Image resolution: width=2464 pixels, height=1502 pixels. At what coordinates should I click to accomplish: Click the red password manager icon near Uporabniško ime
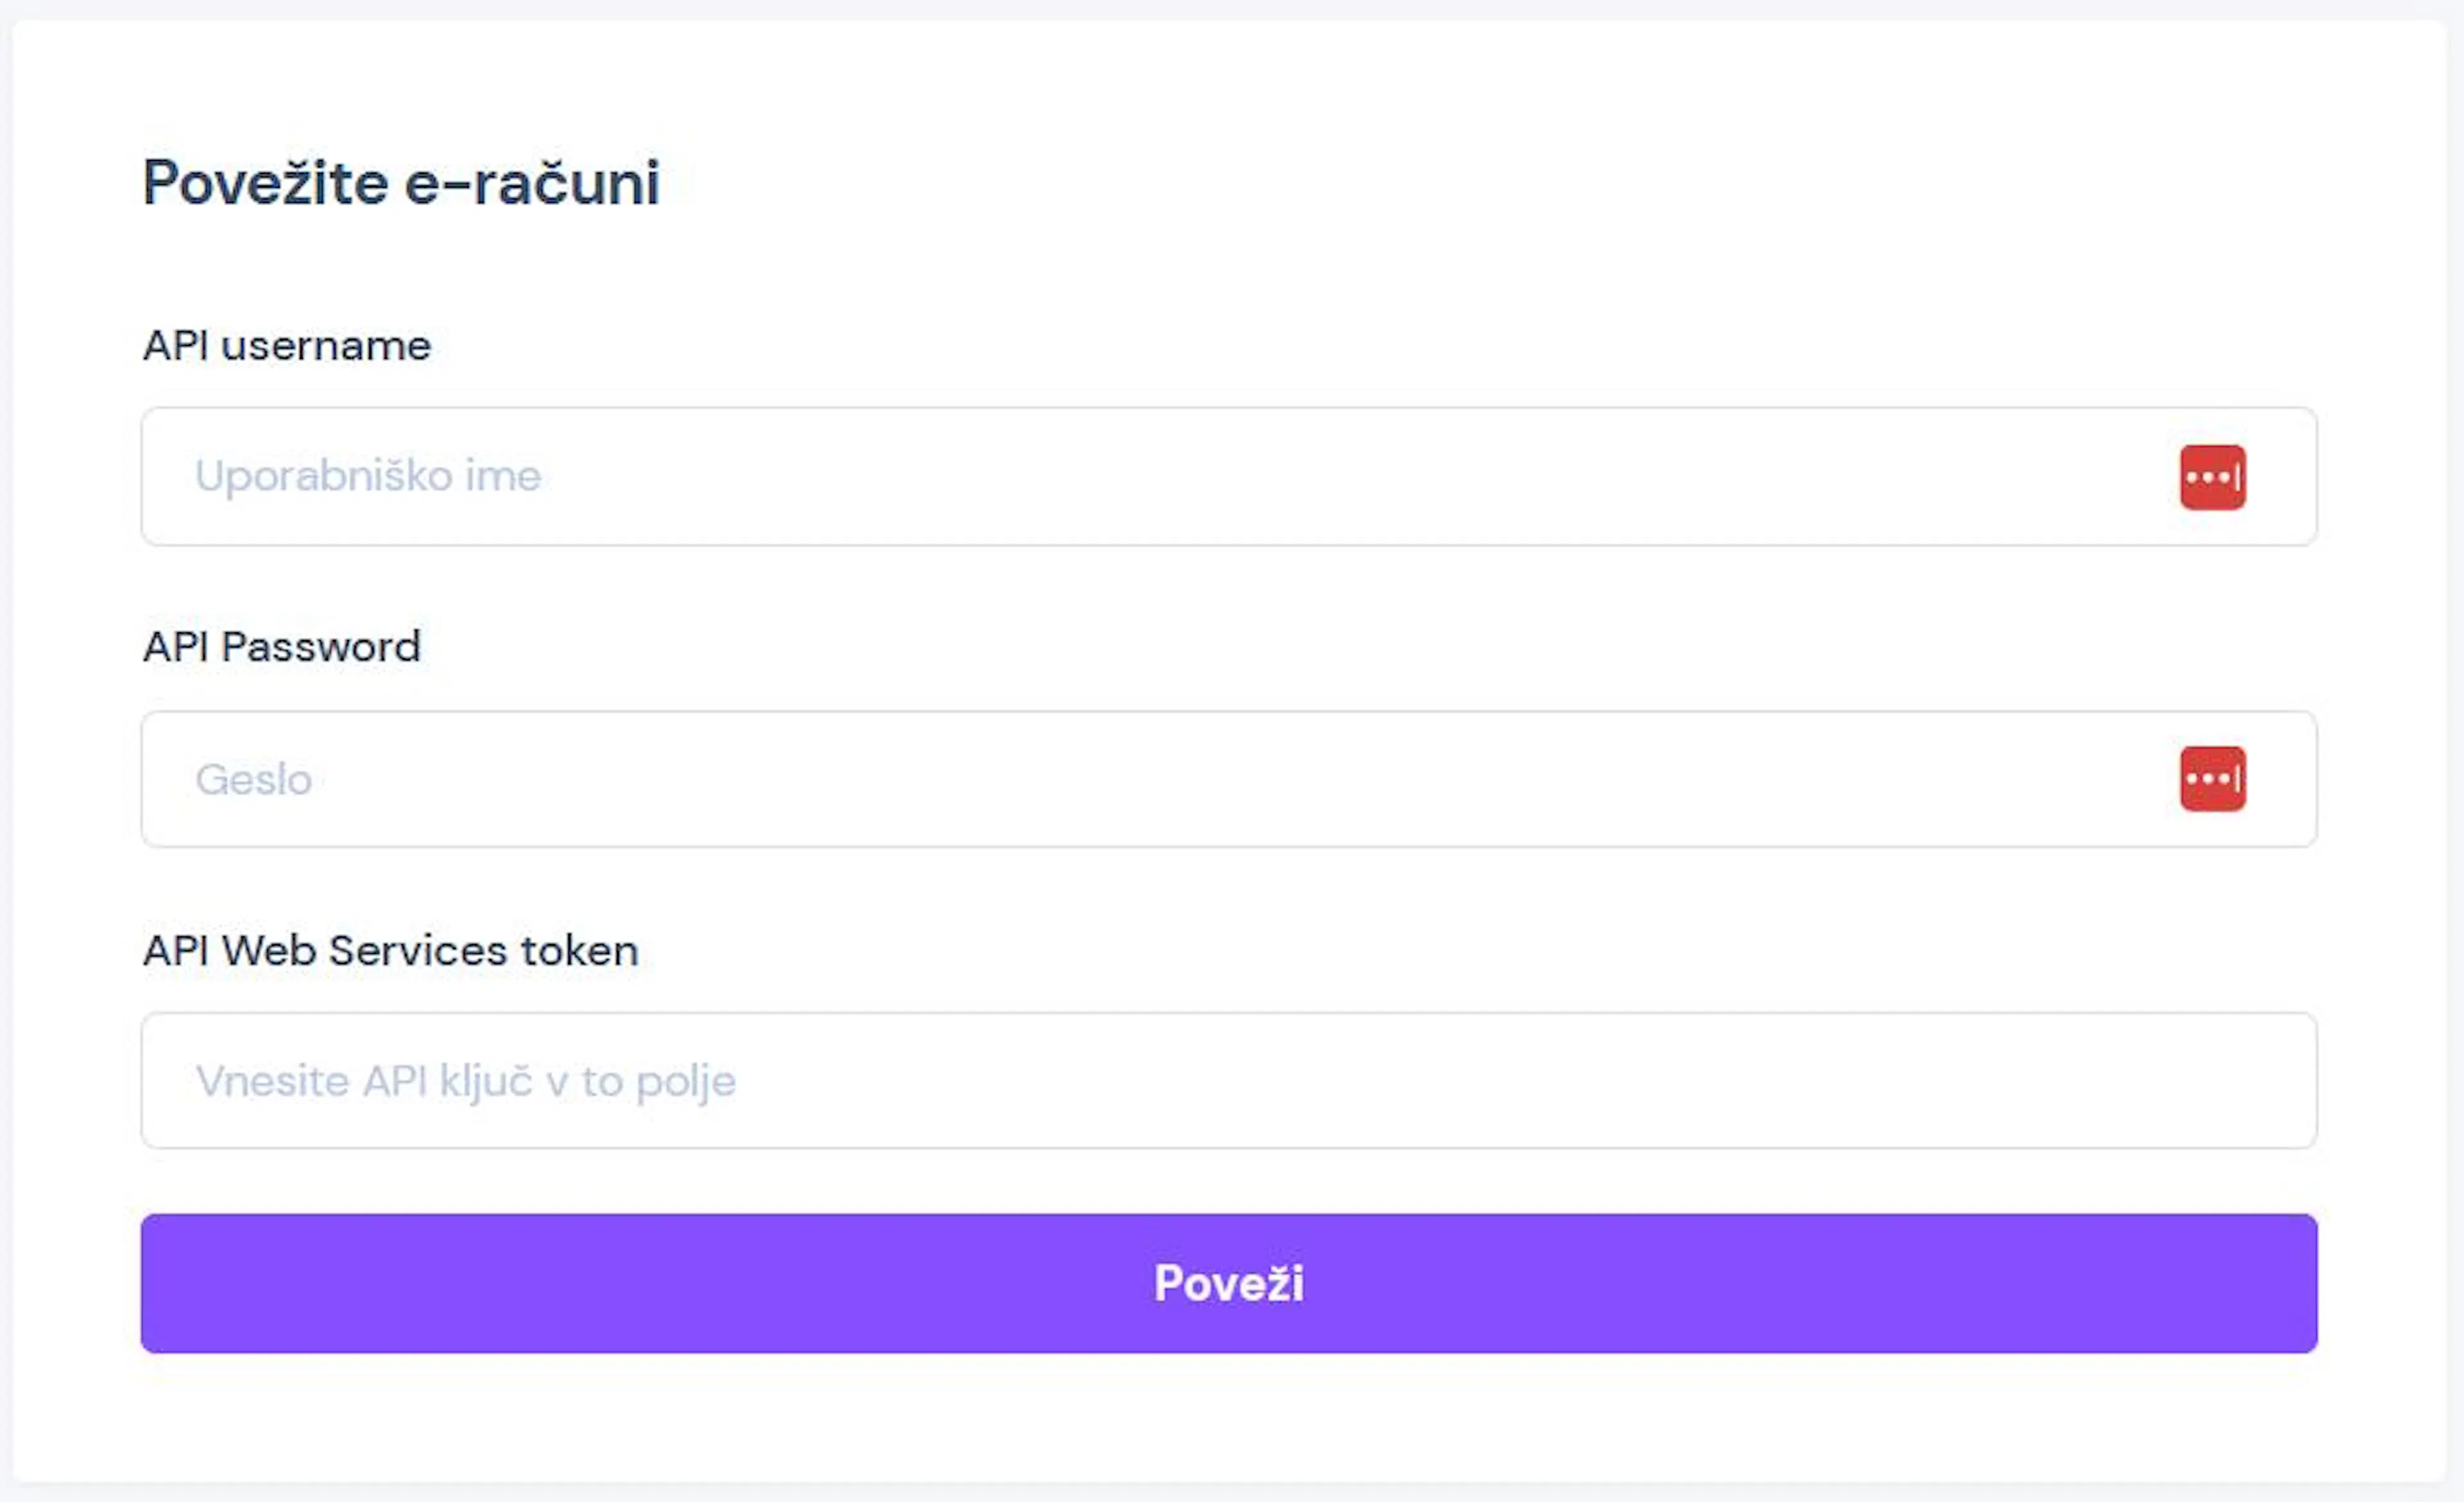(x=2213, y=478)
